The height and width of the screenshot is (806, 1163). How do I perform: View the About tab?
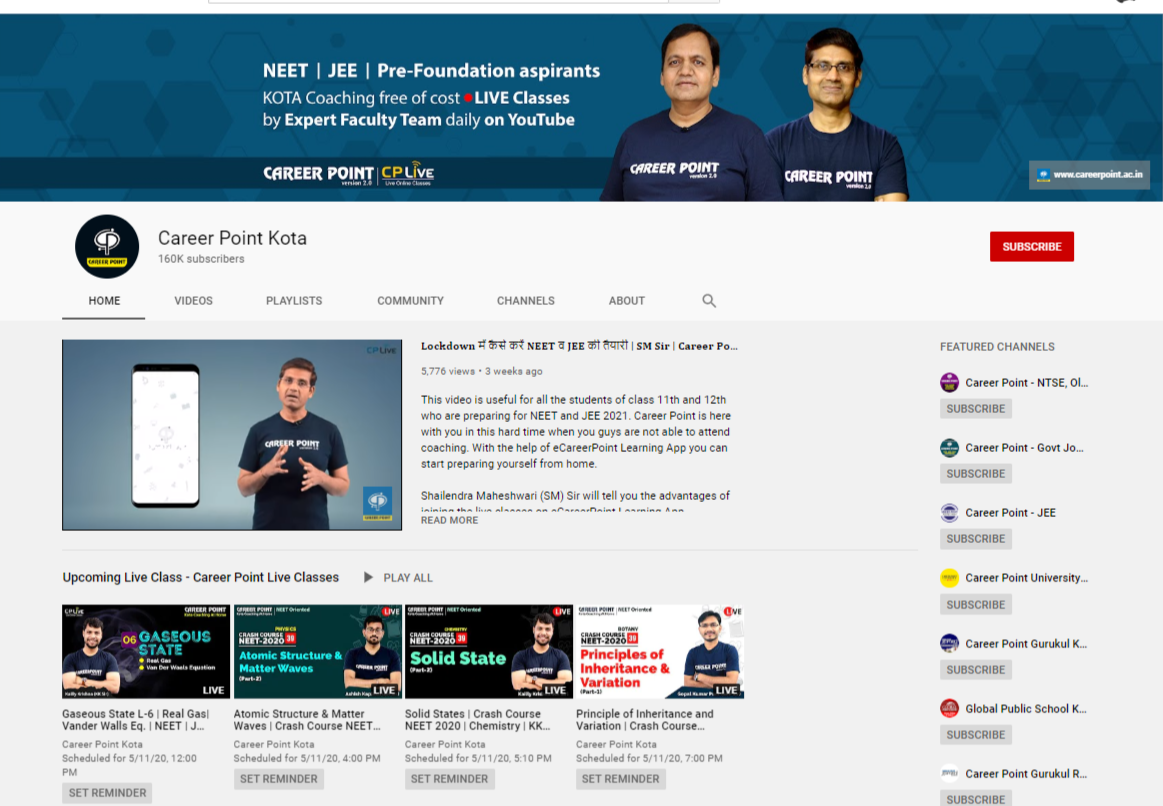tap(627, 300)
